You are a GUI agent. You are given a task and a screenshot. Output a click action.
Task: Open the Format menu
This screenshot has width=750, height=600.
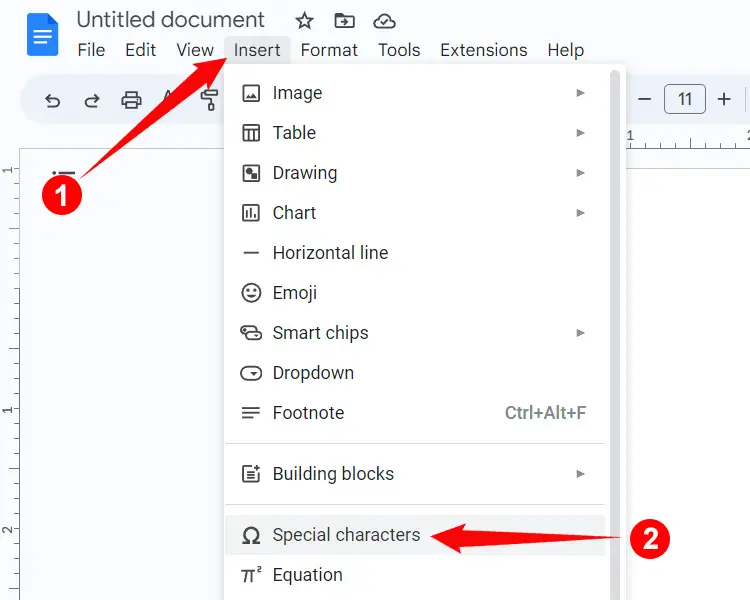click(329, 50)
